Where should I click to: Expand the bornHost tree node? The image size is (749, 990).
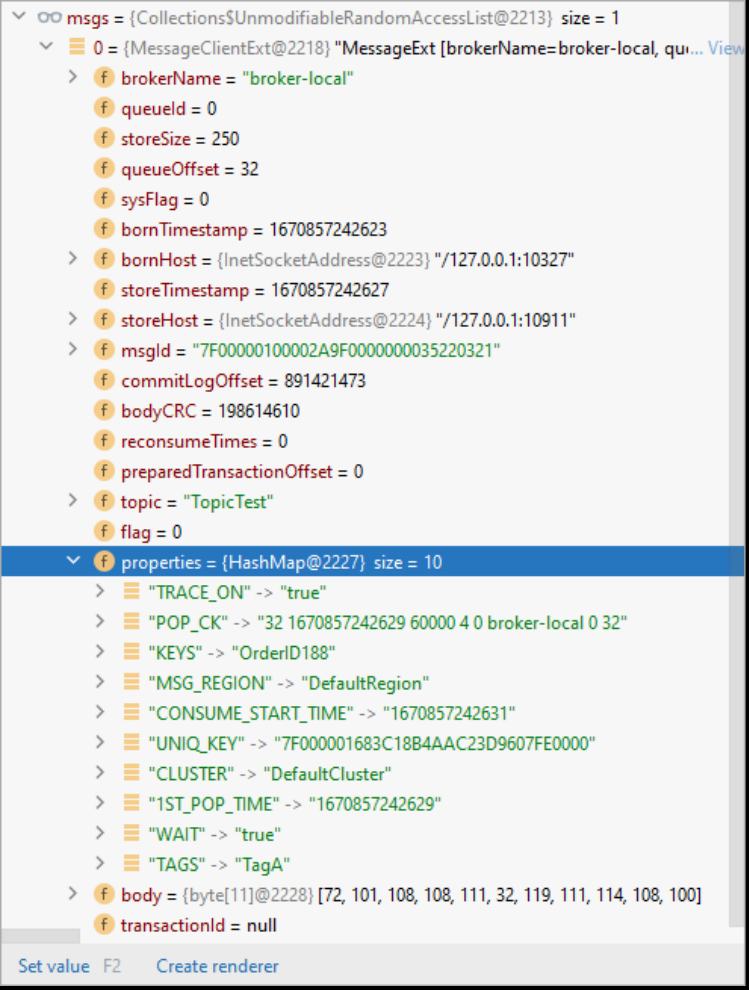pos(71,259)
